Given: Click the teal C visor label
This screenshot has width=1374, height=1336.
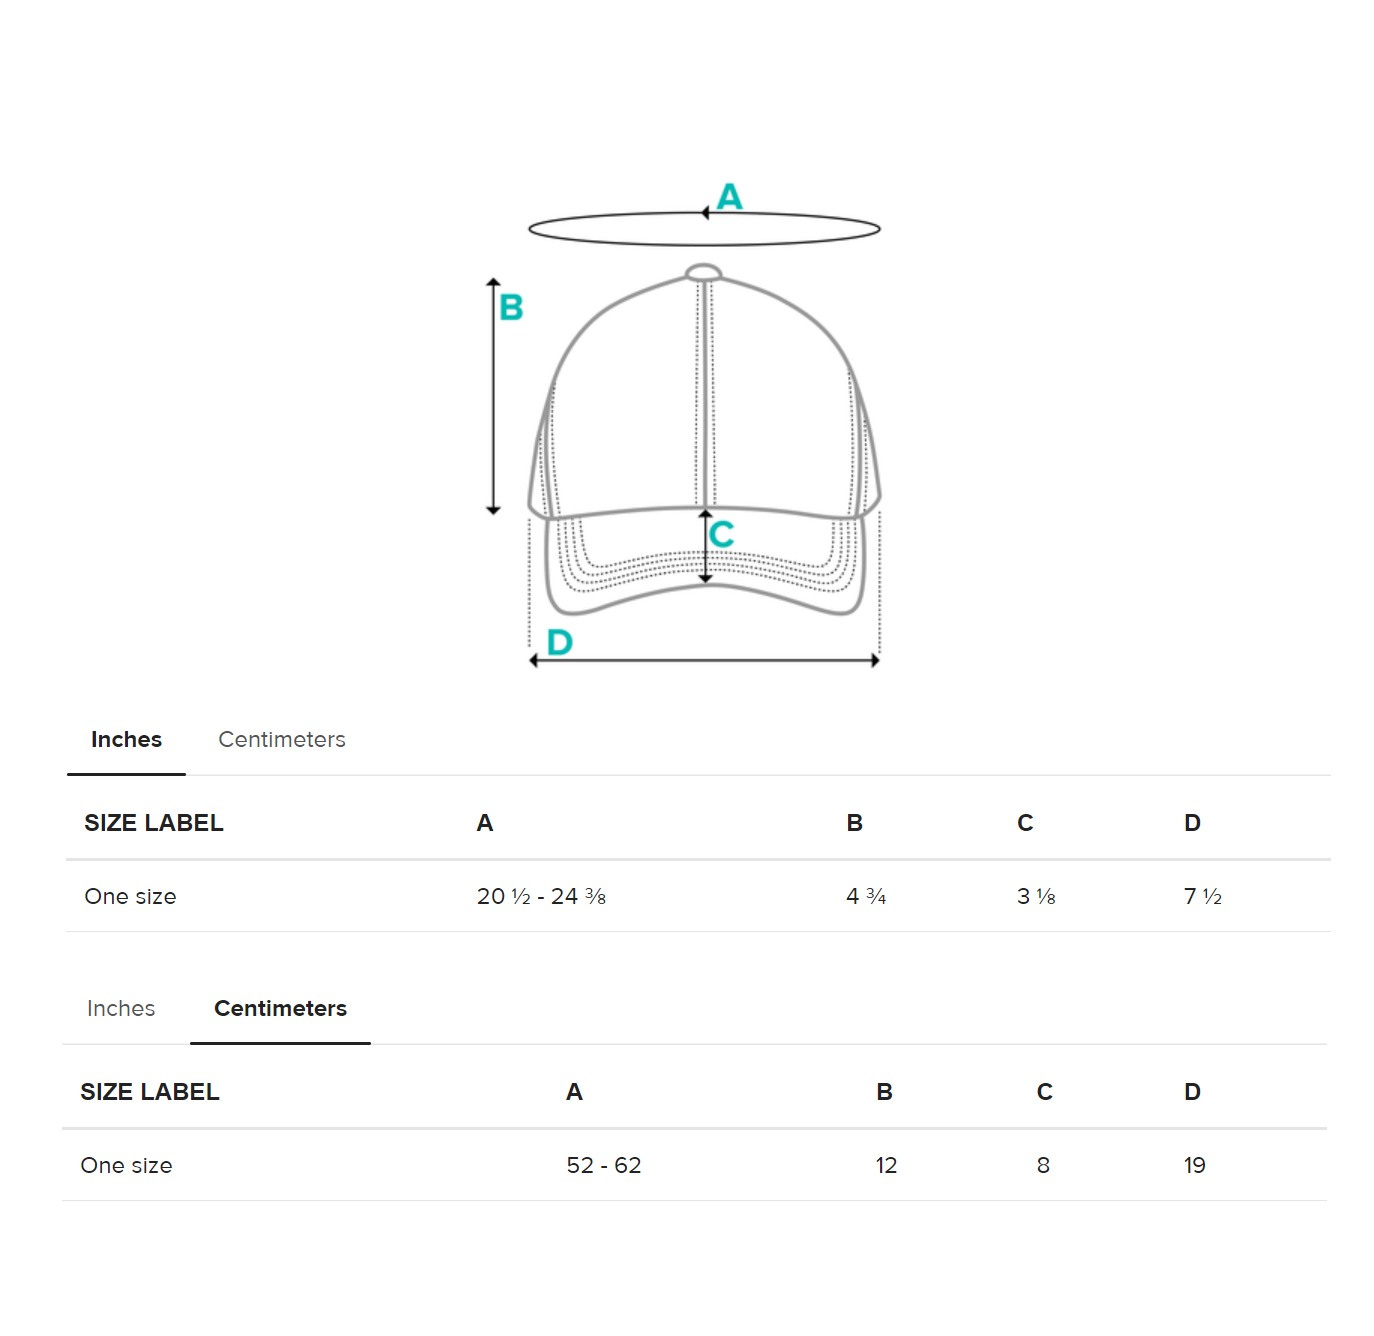Looking at the screenshot, I should (x=721, y=534).
